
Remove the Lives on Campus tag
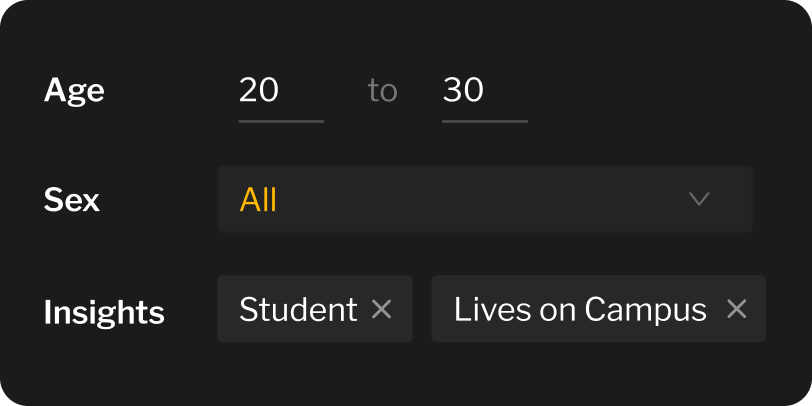(736, 310)
